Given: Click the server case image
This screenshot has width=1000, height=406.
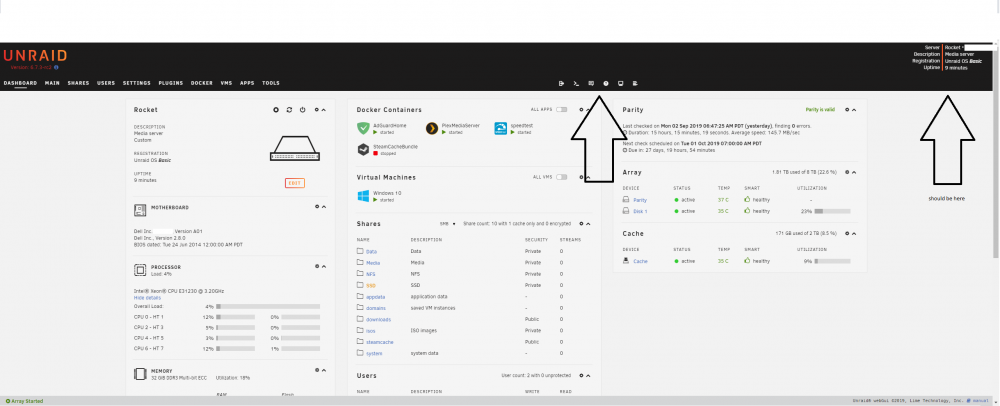Looking at the screenshot, I should coord(295,149).
